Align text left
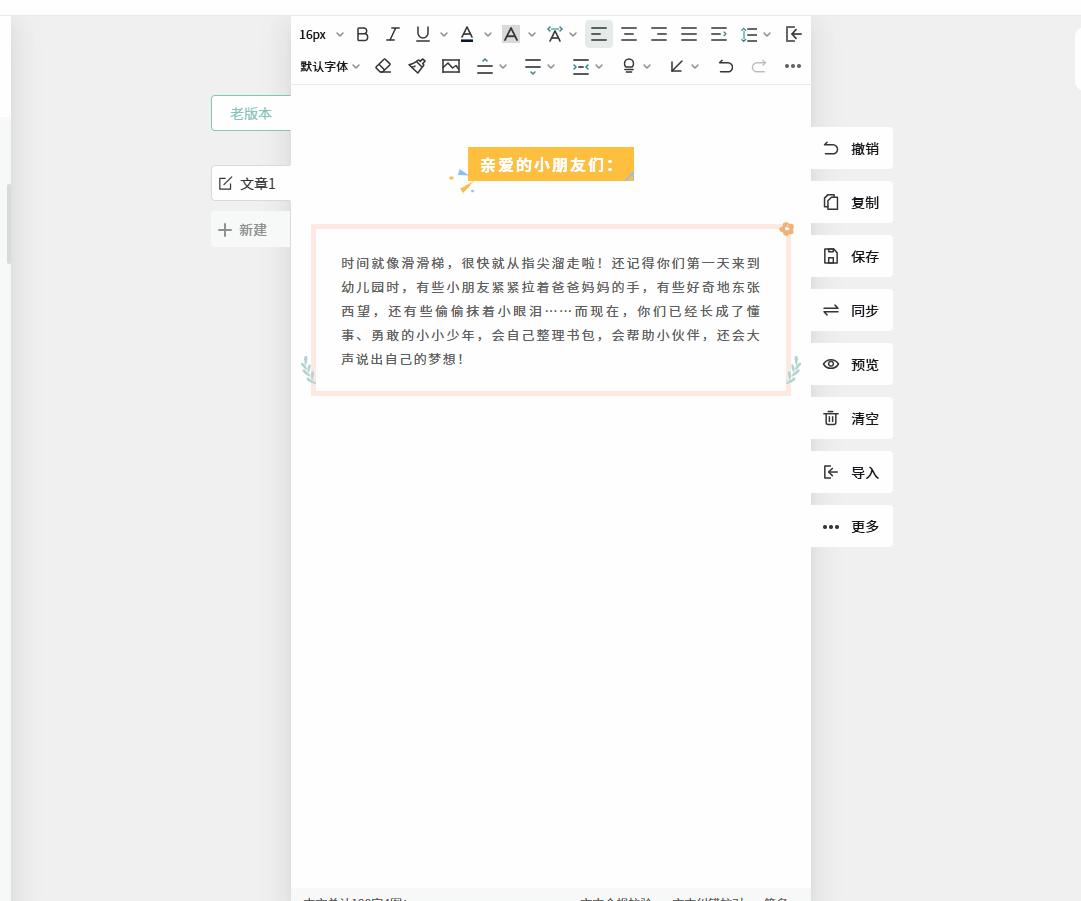This screenshot has height=901, width=1081. click(x=598, y=34)
